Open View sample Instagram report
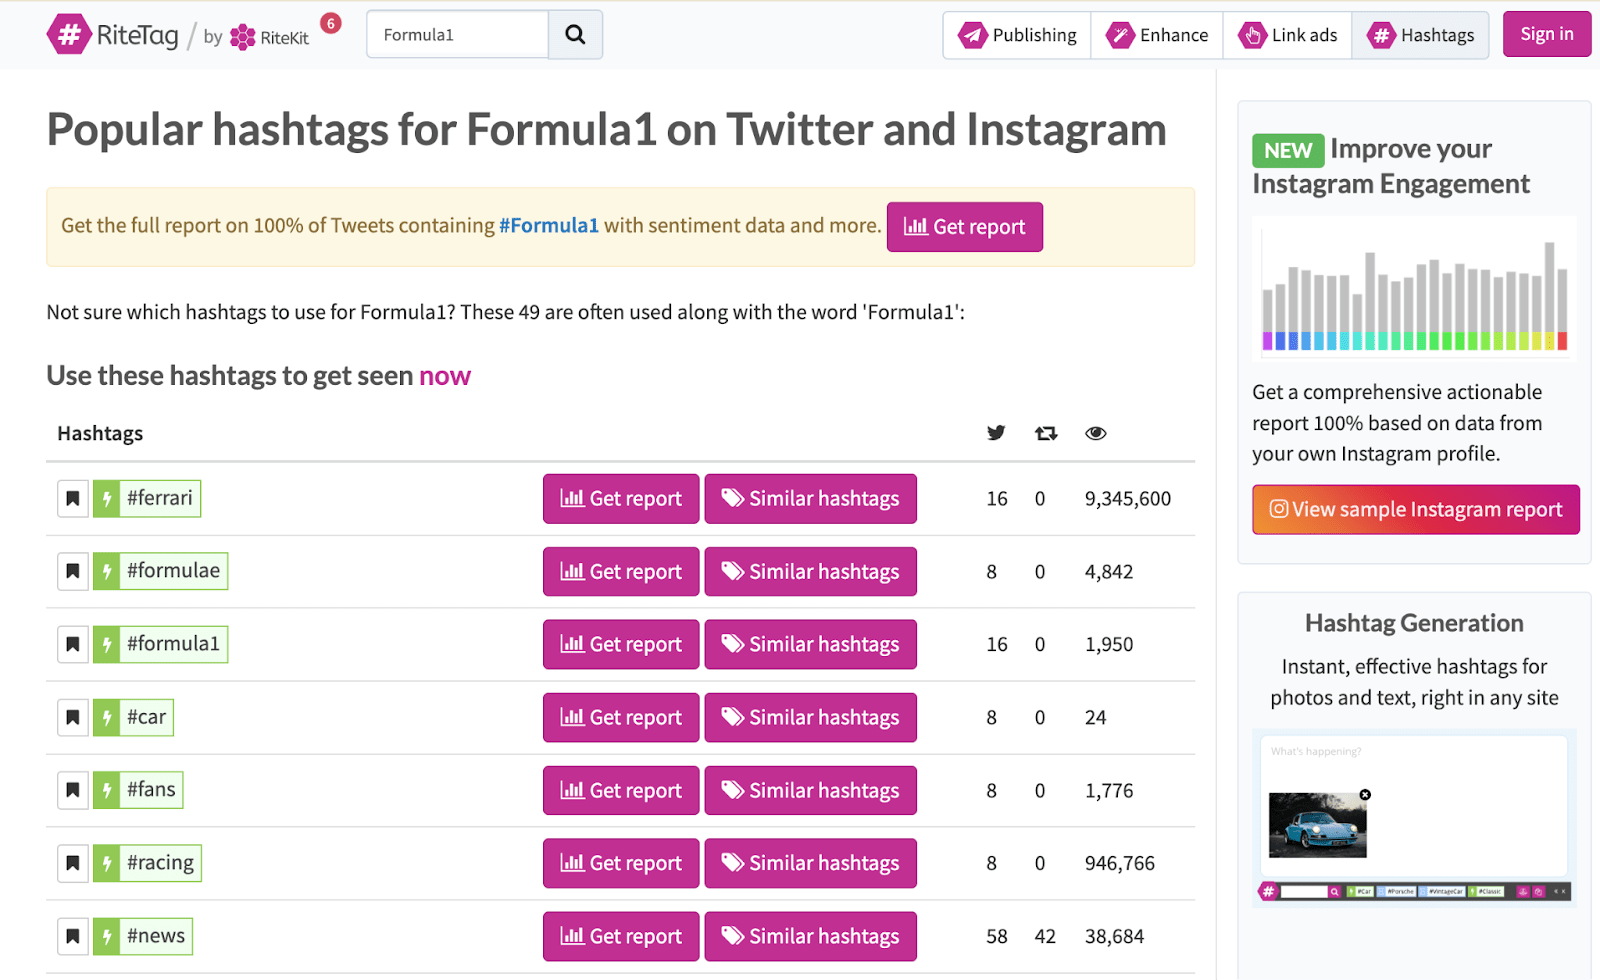Viewport: 1600px width, 980px height. coord(1414,509)
